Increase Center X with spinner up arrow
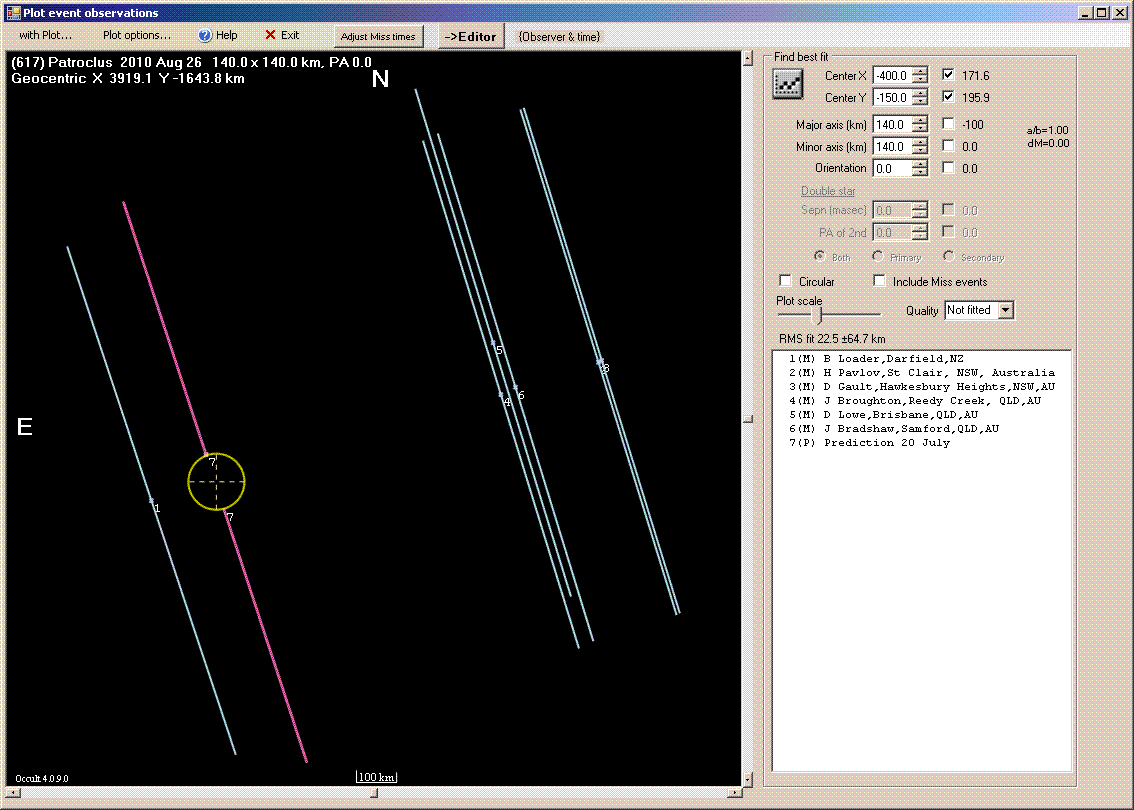1134x810 pixels. [920, 72]
